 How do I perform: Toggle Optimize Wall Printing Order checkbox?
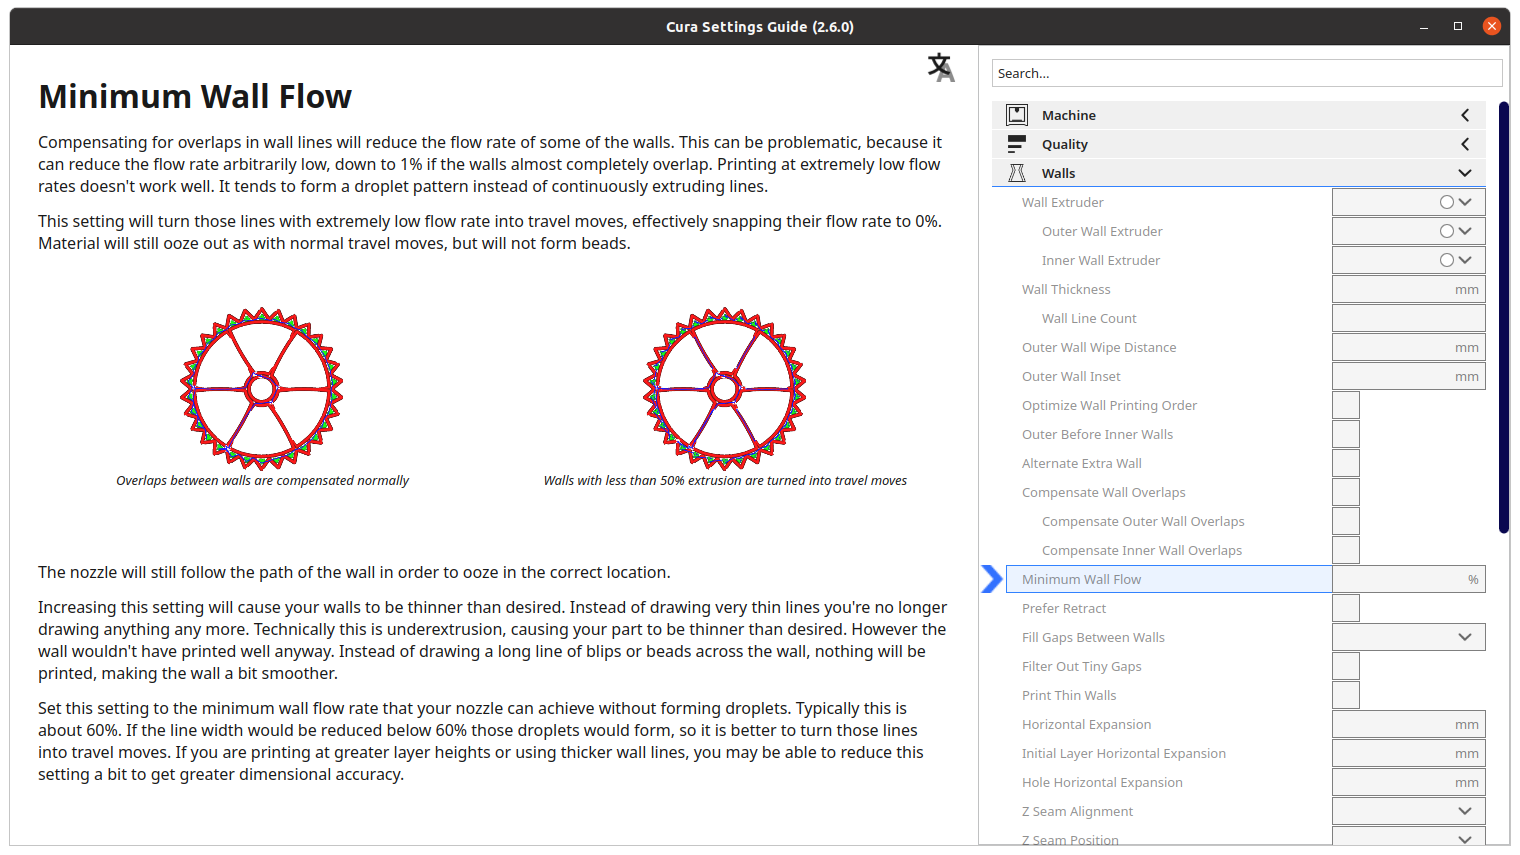(1346, 405)
